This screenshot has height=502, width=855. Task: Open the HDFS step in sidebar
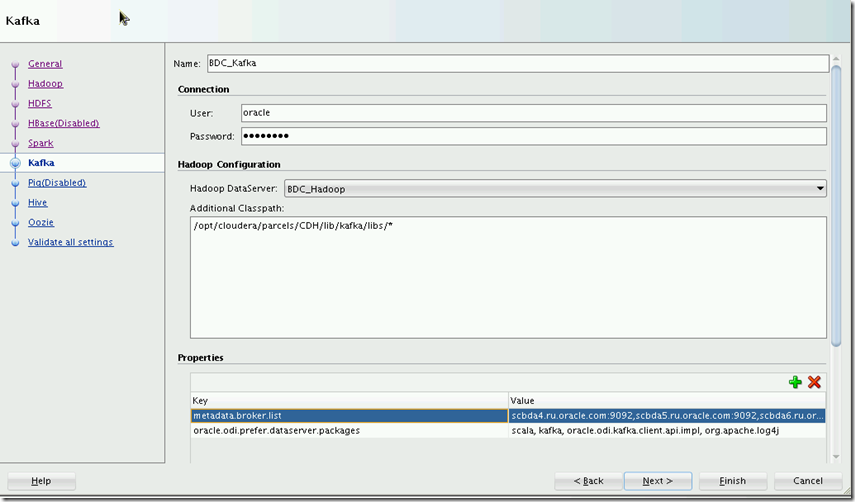pyautogui.click(x=39, y=103)
